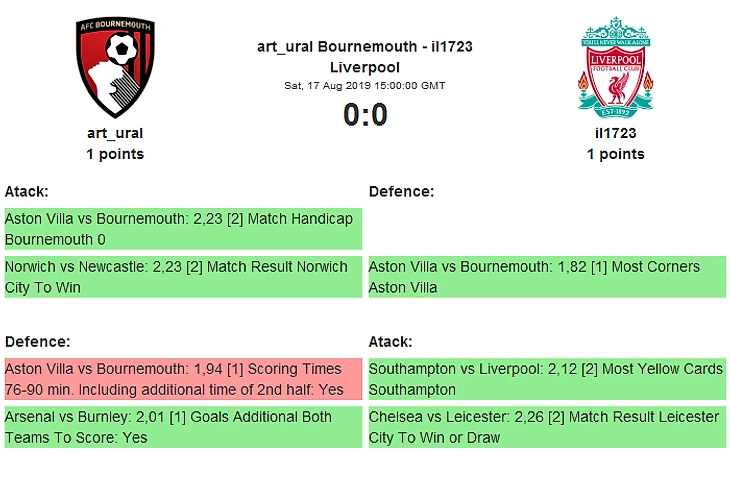Click art_ural's 1 points label
Screen dimensions: 730x480
[115, 154]
